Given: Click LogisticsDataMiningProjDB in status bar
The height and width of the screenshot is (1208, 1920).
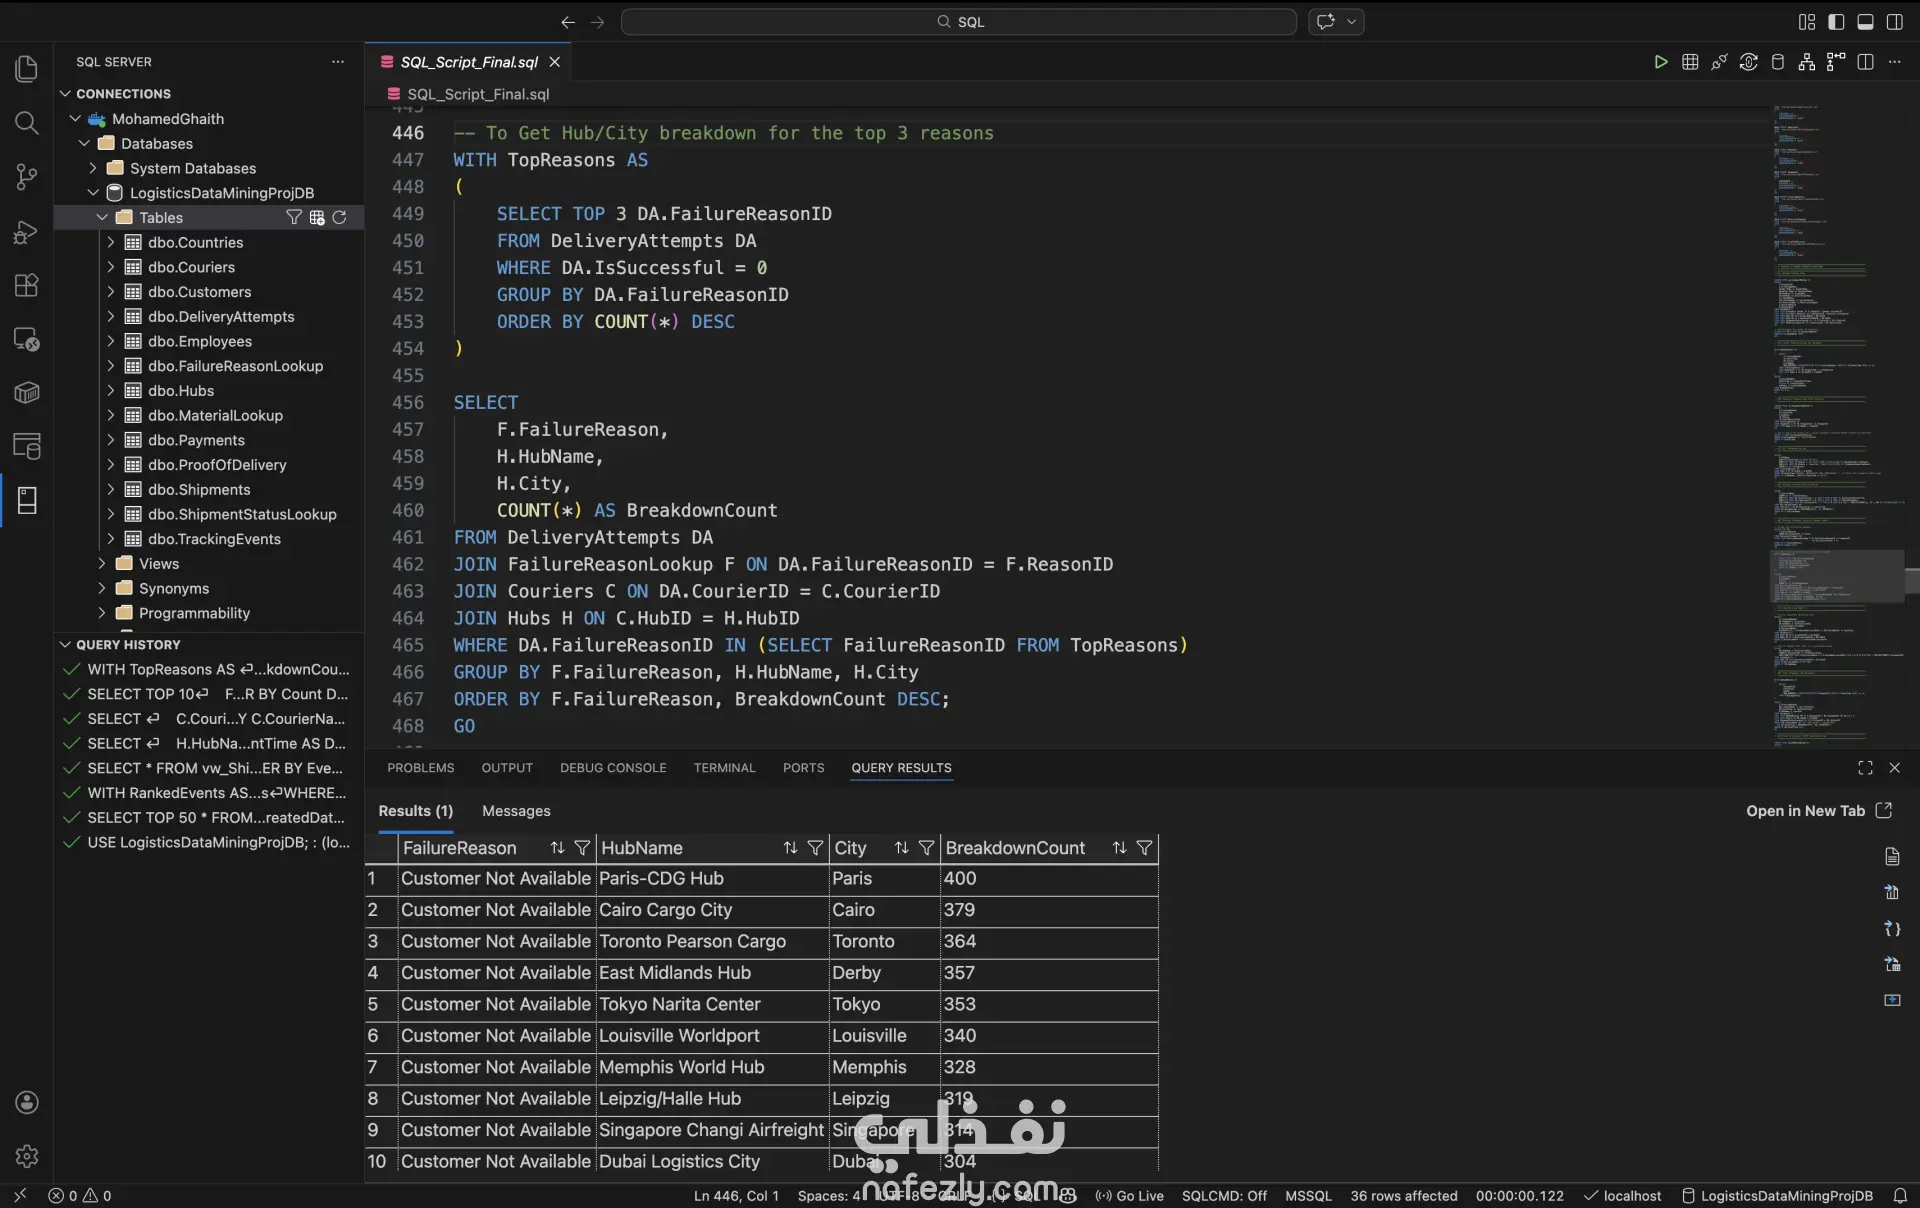Looking at the screenshot, I should 1777,1196.
